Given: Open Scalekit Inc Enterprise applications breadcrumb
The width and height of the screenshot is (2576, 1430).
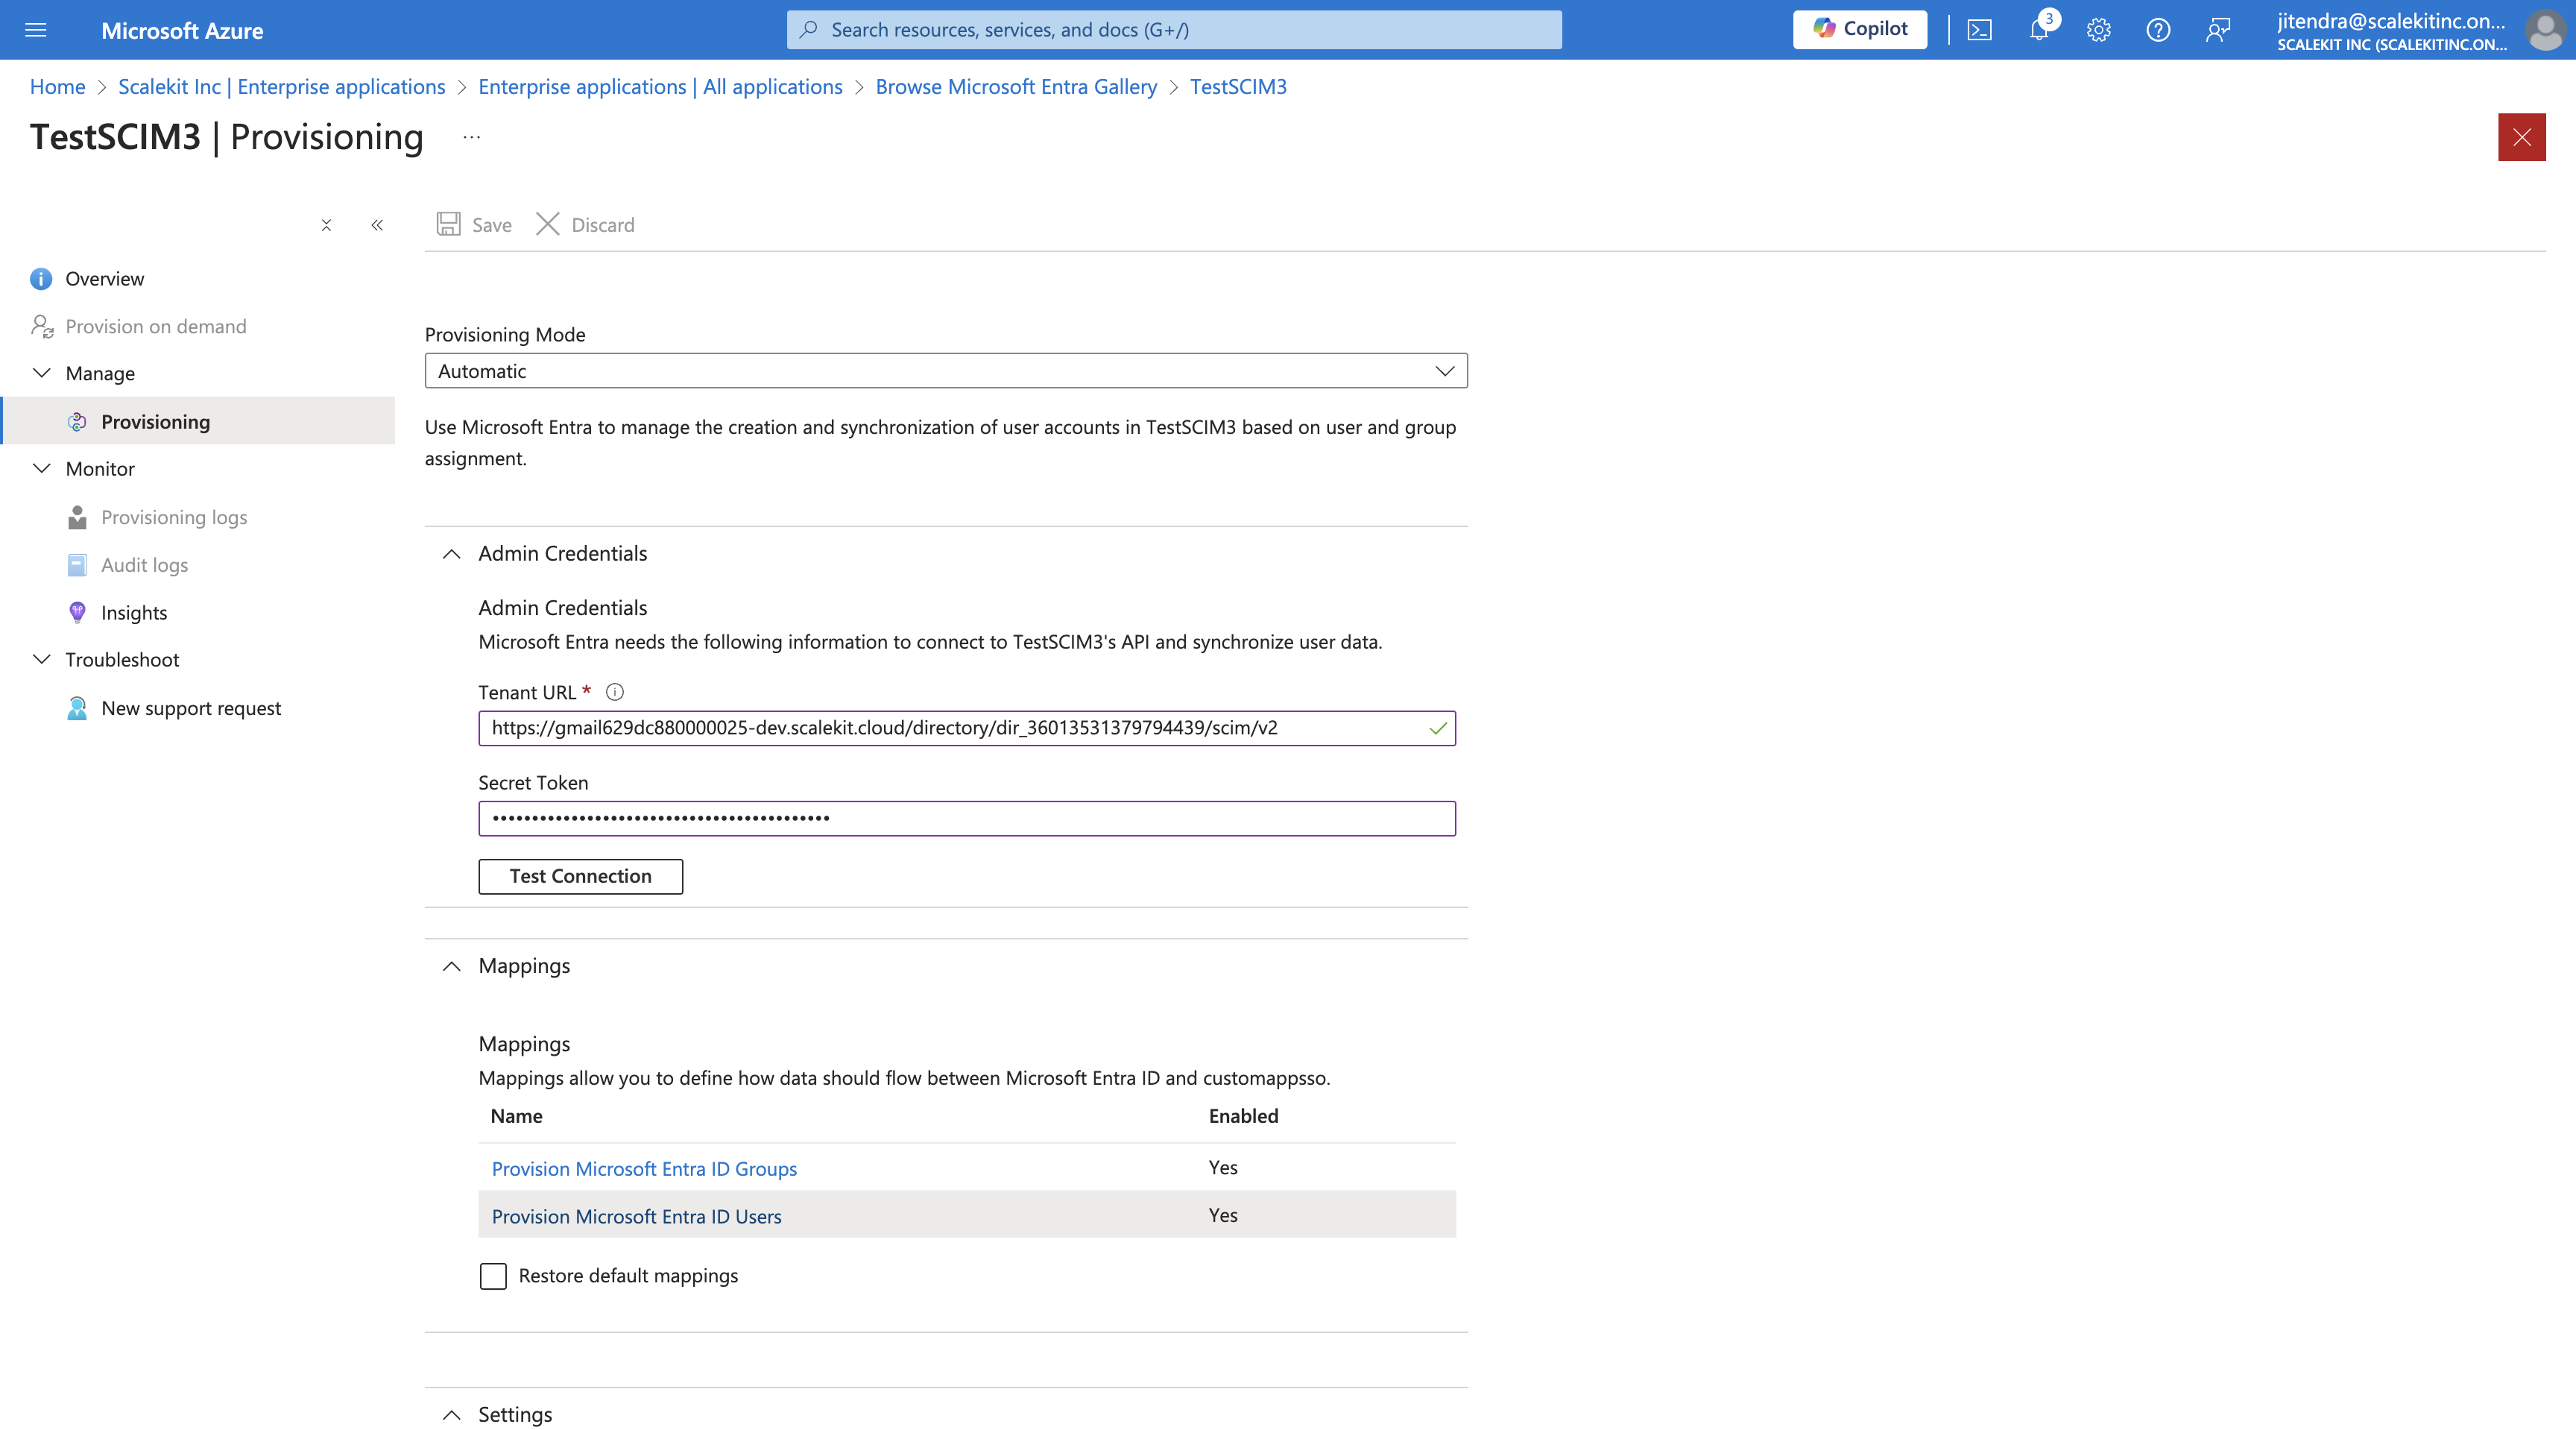Looking at the screenshot, I should 281,86.
